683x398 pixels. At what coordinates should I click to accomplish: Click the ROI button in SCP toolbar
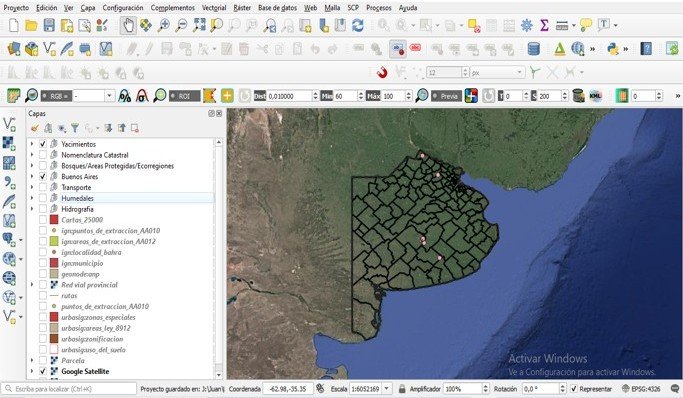coord(185,96)
